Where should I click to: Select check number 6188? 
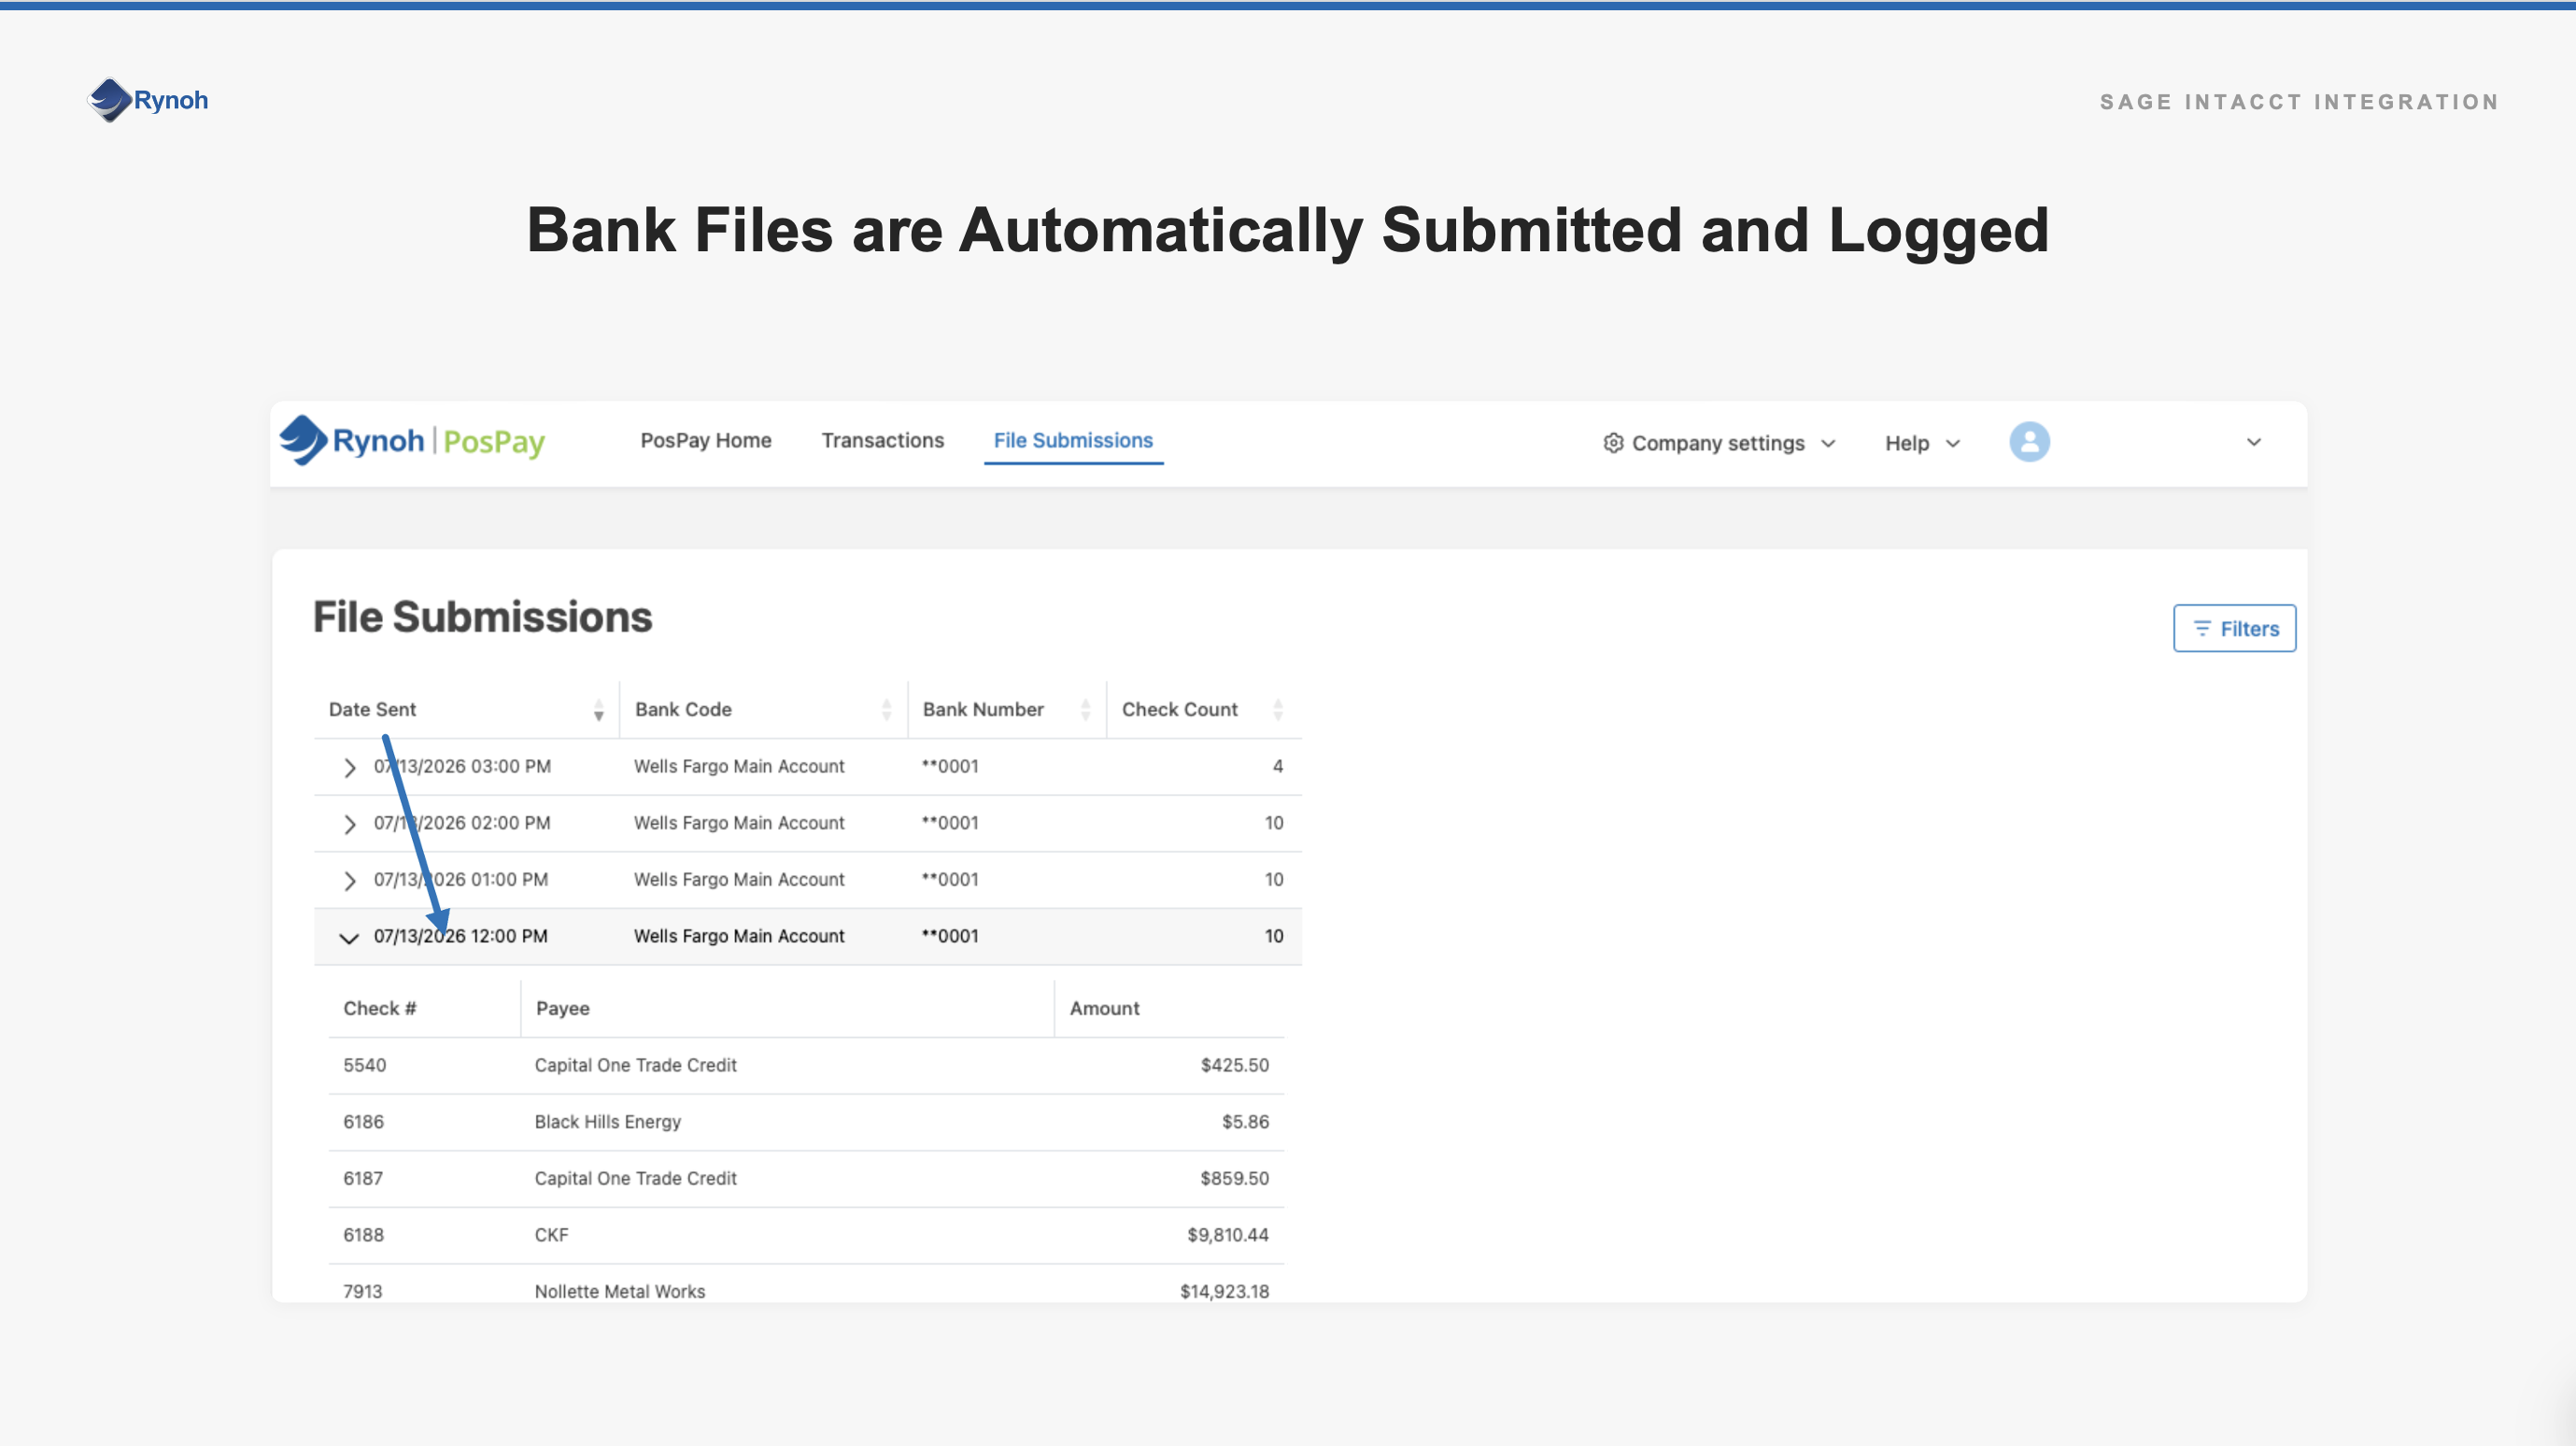tap(363, 1235)
